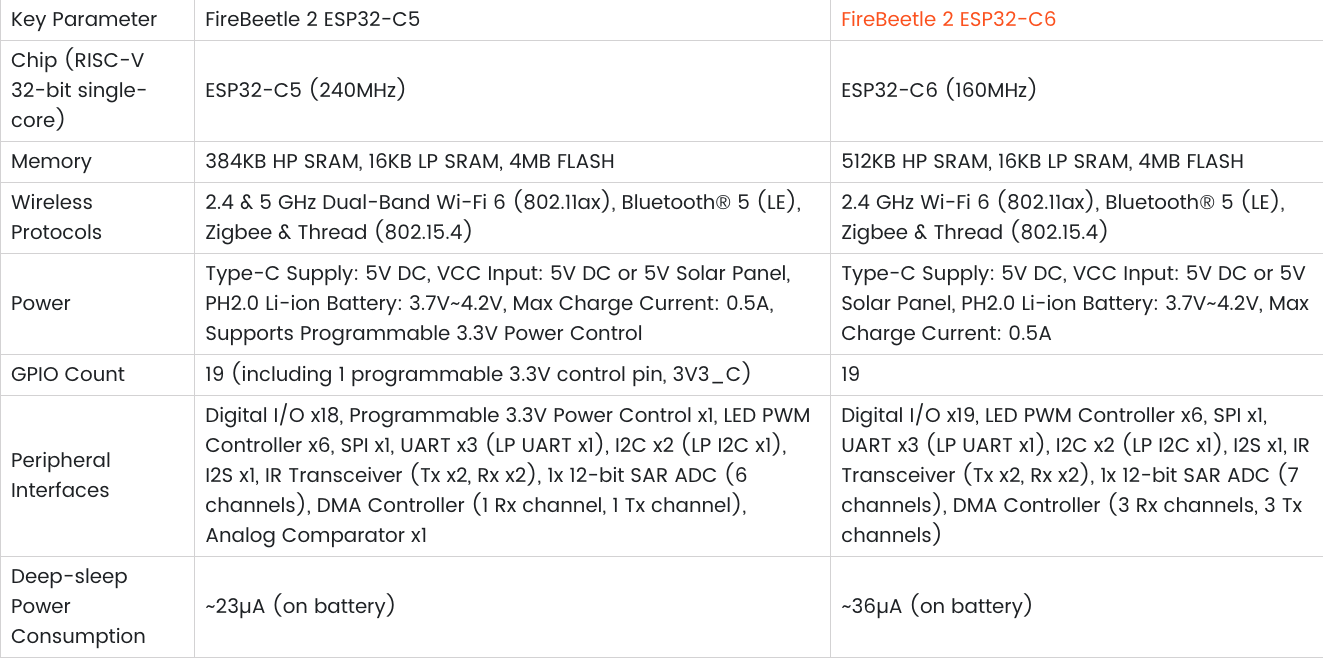Viewport: 1323px width, 658px height.
Task: Click the GPIO Count row label
Action: [68, 374]
